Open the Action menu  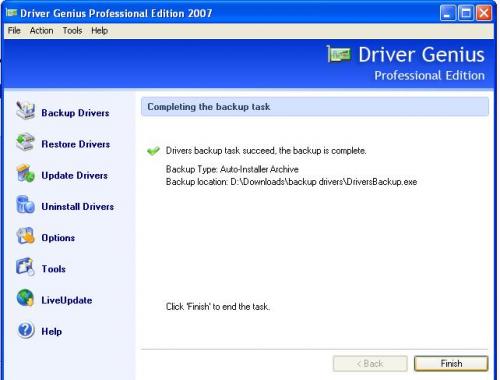pos(41,31)
